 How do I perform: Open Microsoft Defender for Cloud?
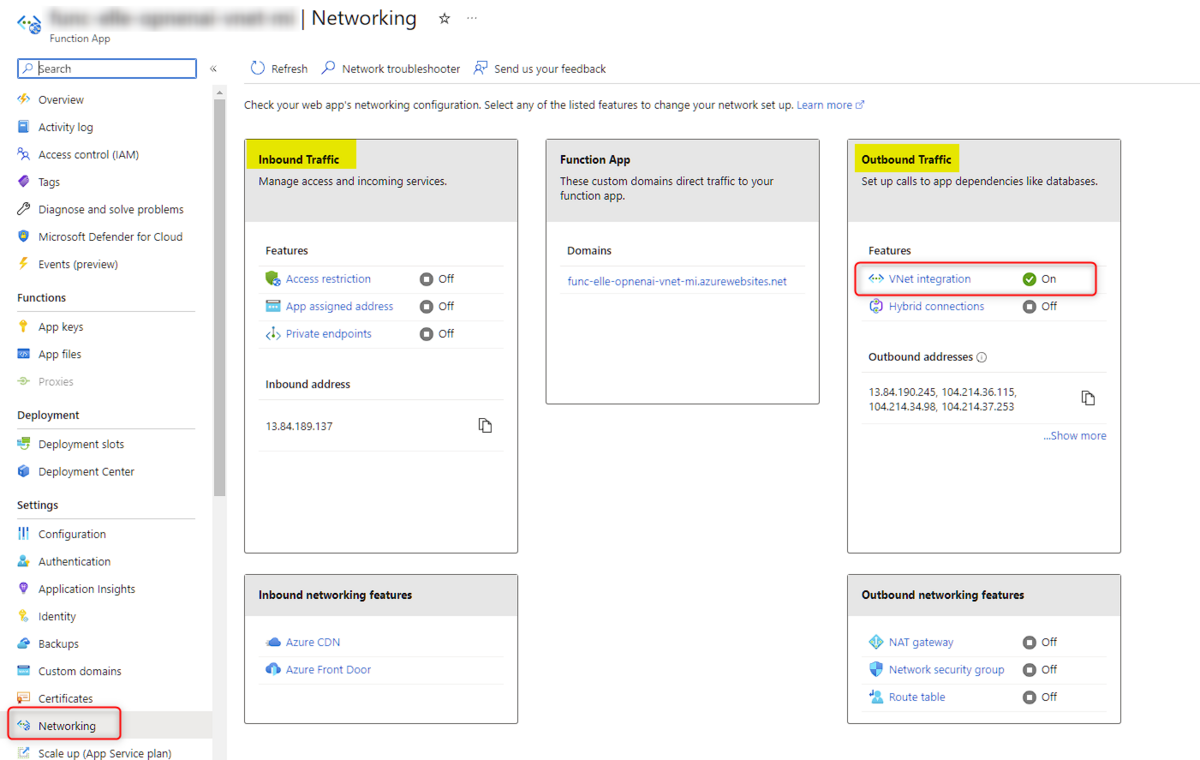point(110,237)
